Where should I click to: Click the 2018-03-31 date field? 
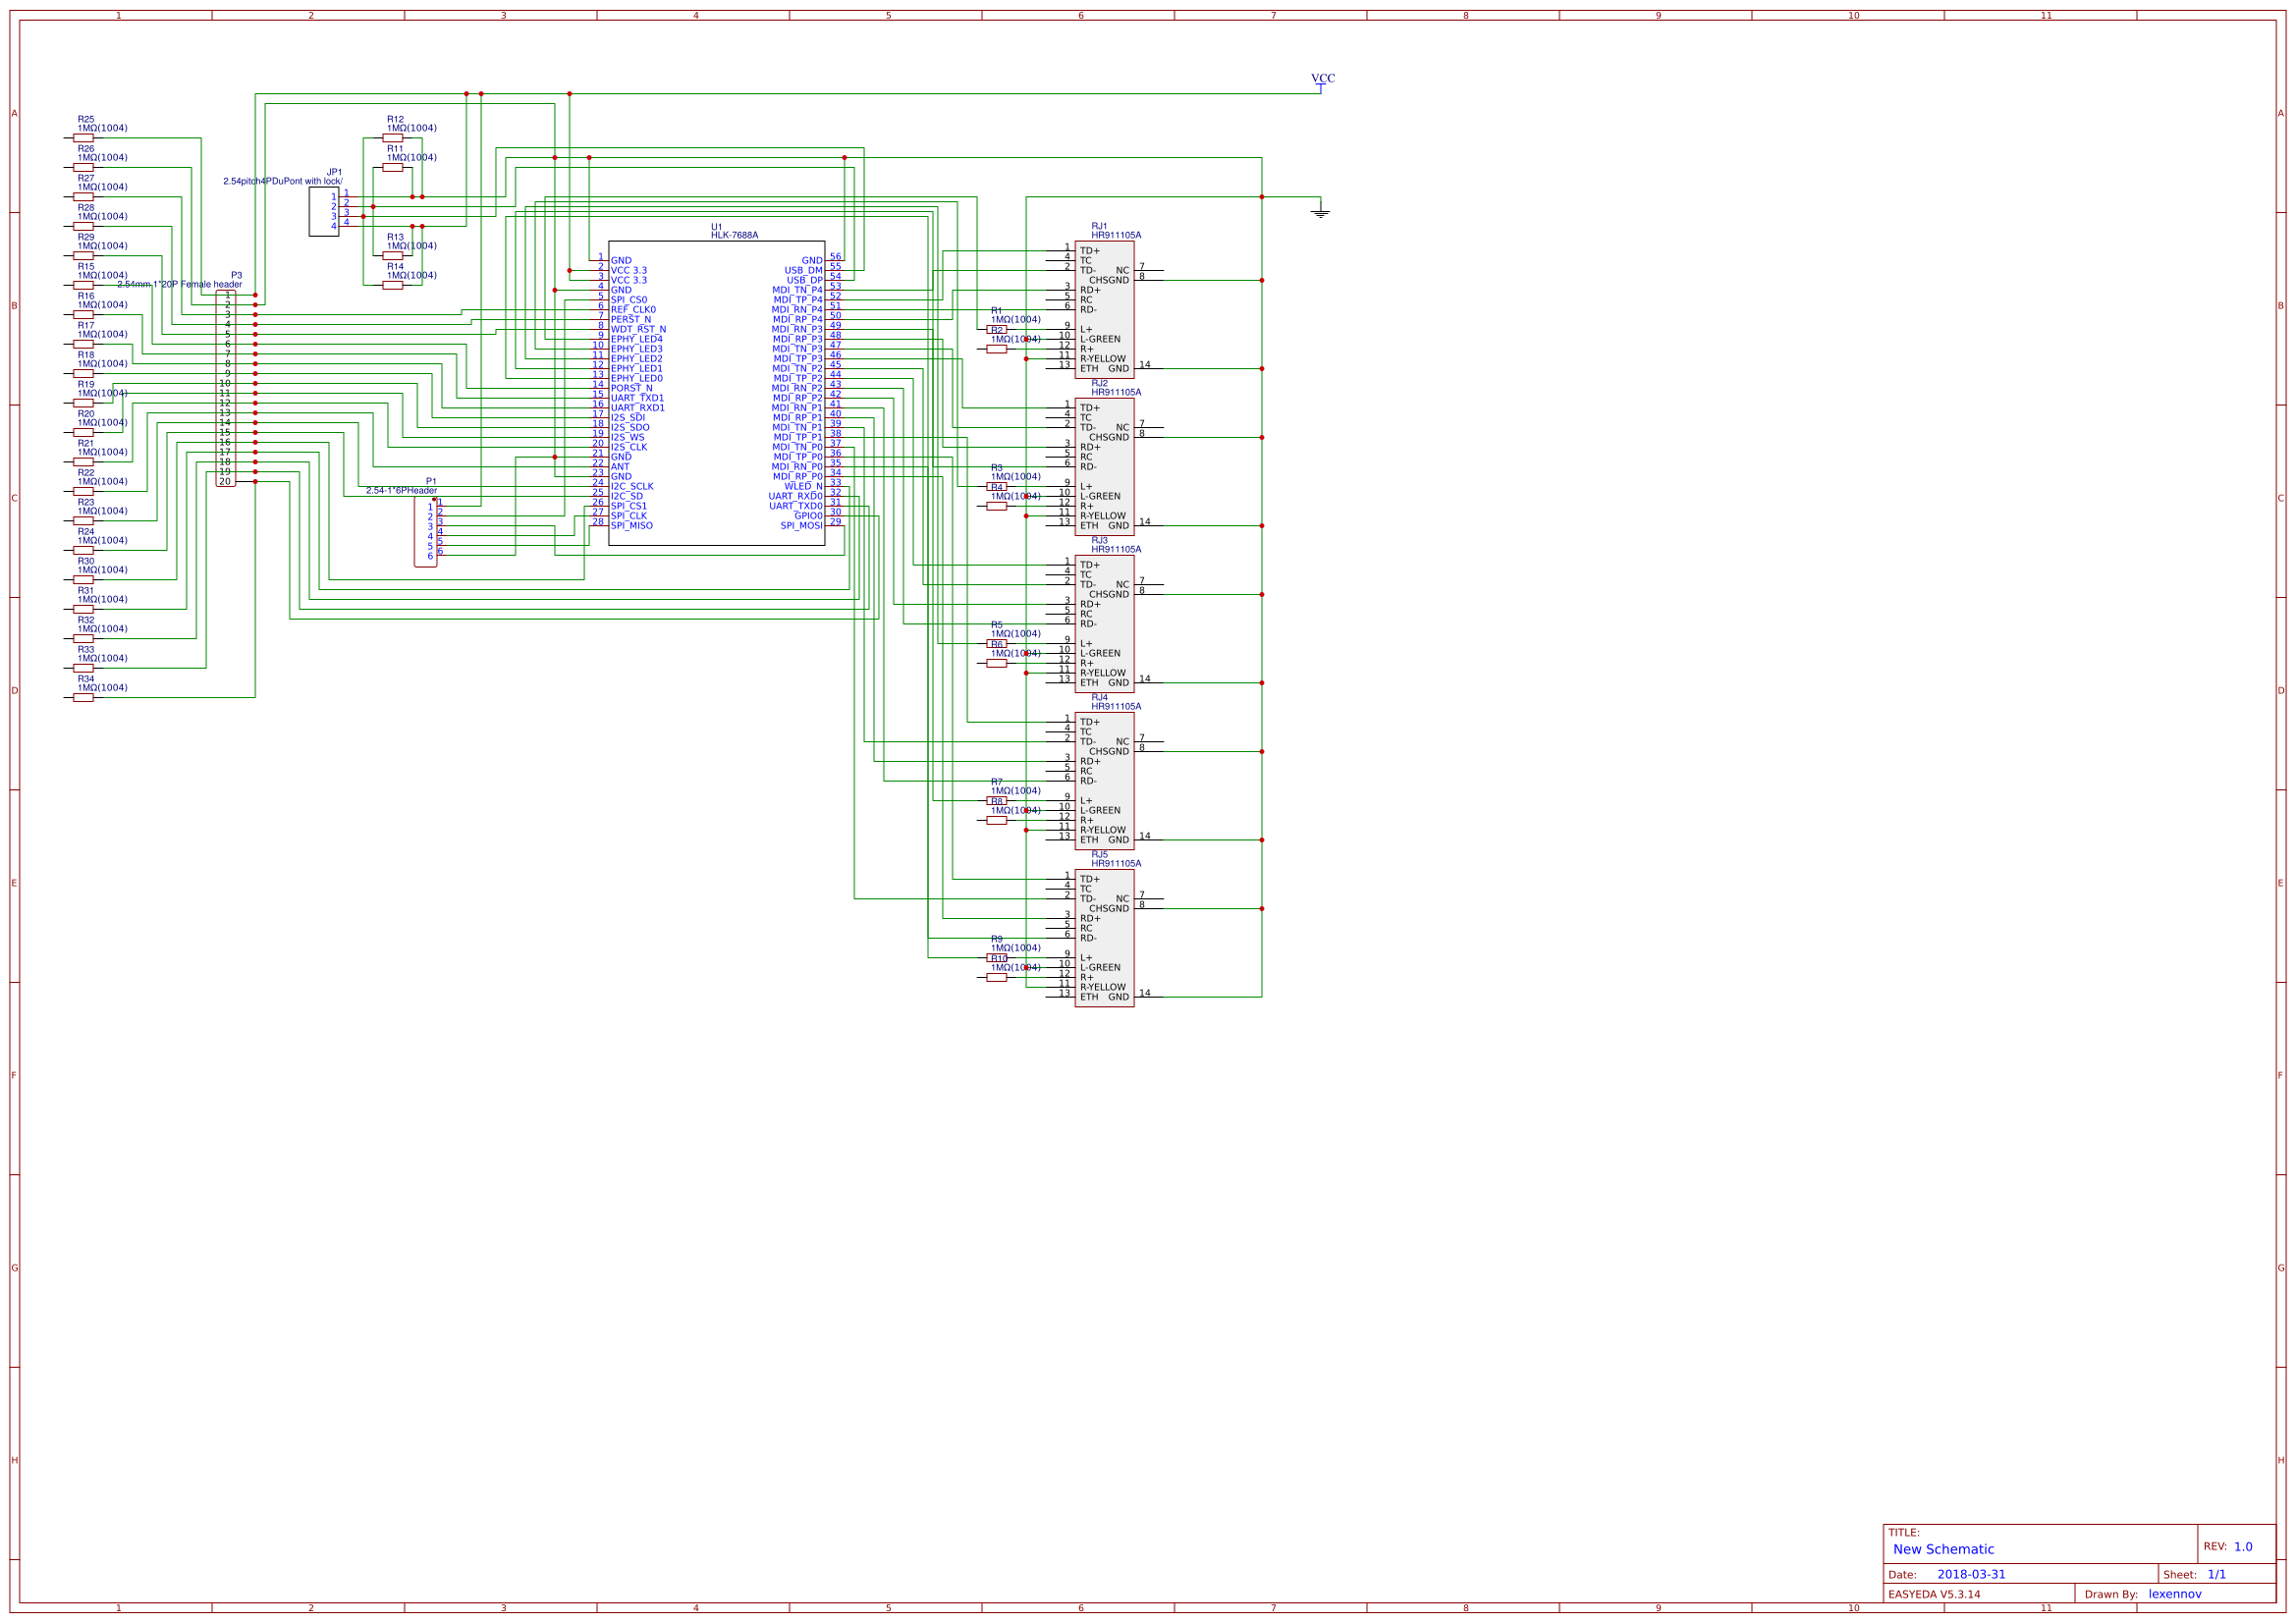pyautogui.click(x=1973, y=1573)
